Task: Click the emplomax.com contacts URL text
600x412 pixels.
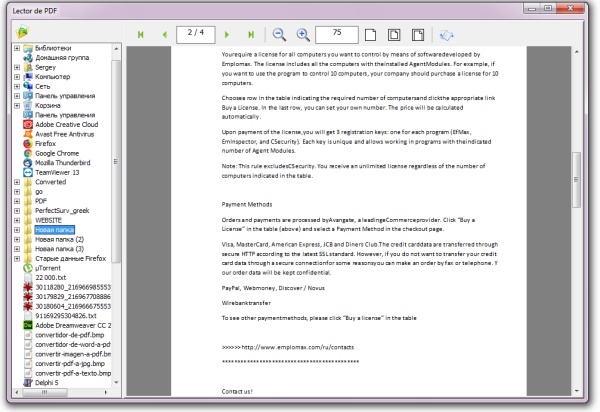Action: [x=298, y=347]
